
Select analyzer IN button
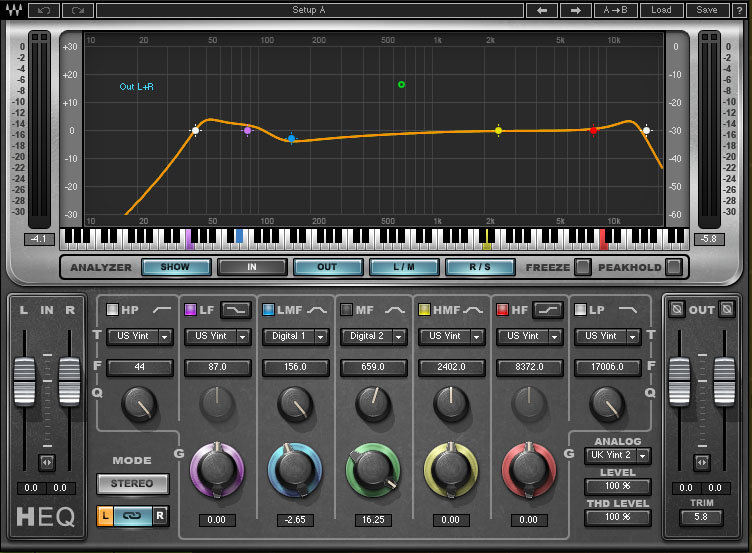[x=252, y=267]
